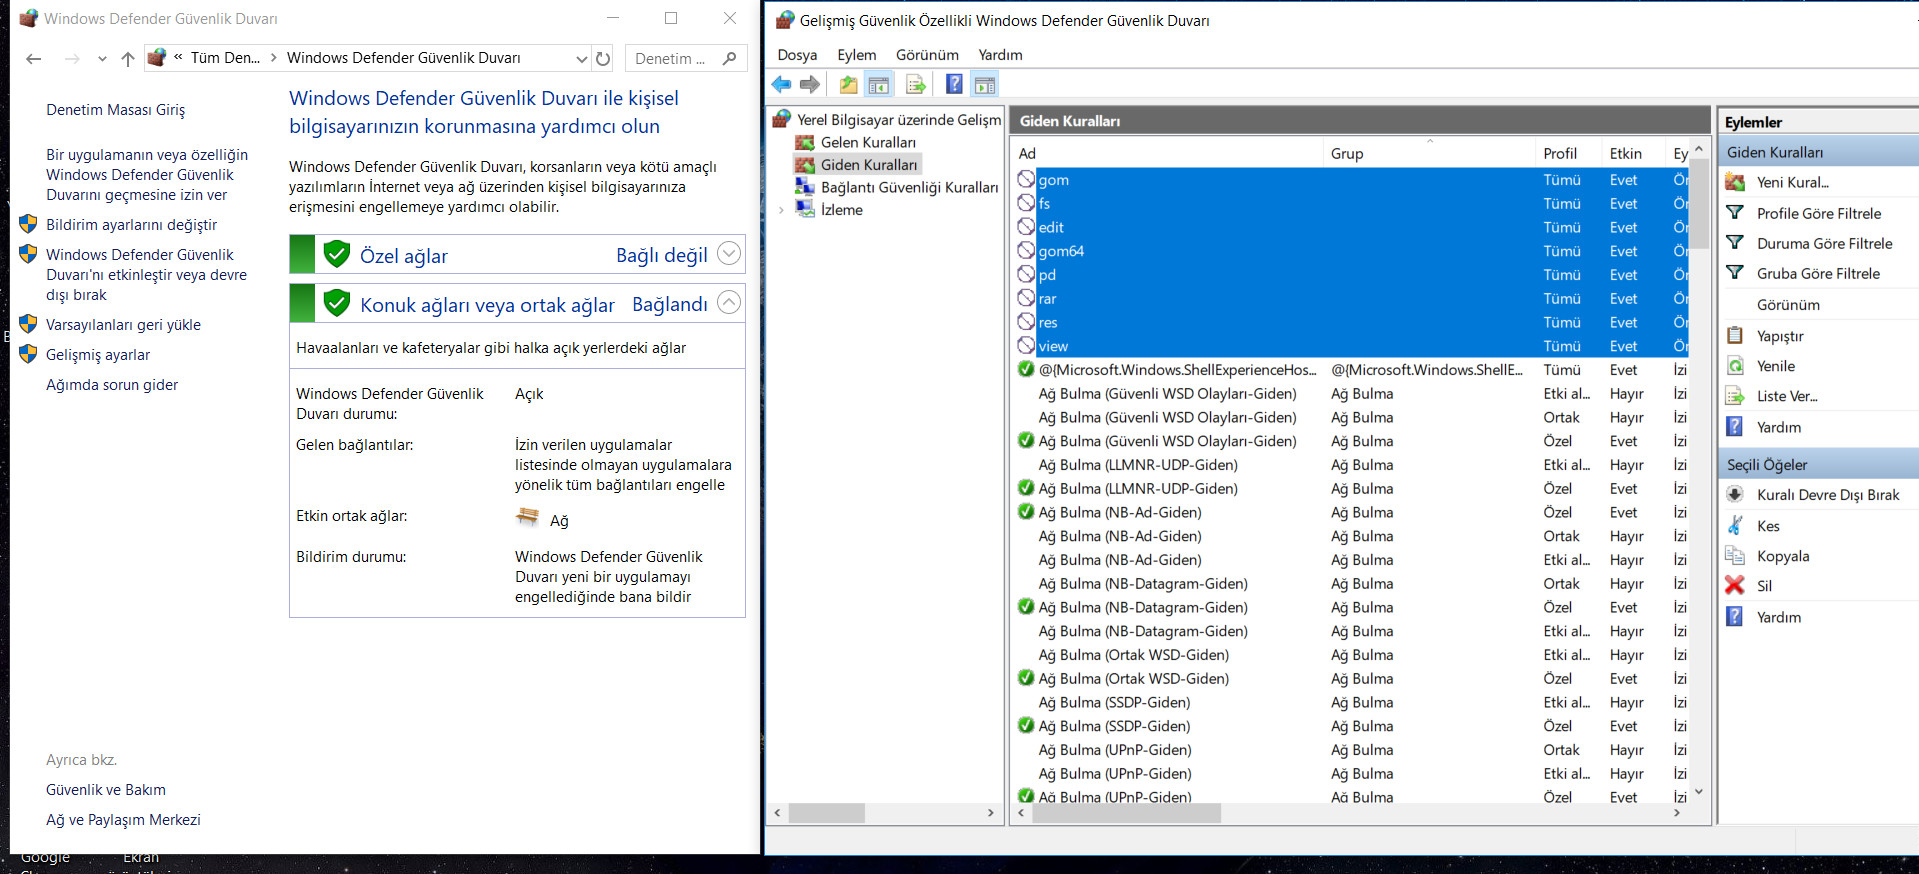Click the console tree horizontal scrollbar right arrow
1919x874 pixels.
990,813
